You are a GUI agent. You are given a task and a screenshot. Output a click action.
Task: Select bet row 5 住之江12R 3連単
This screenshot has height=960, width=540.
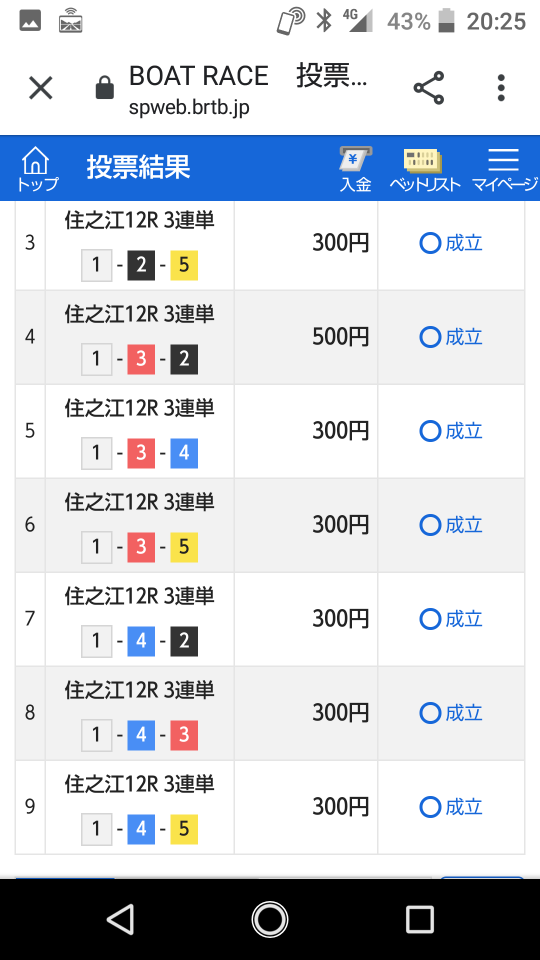coord(269,431)
